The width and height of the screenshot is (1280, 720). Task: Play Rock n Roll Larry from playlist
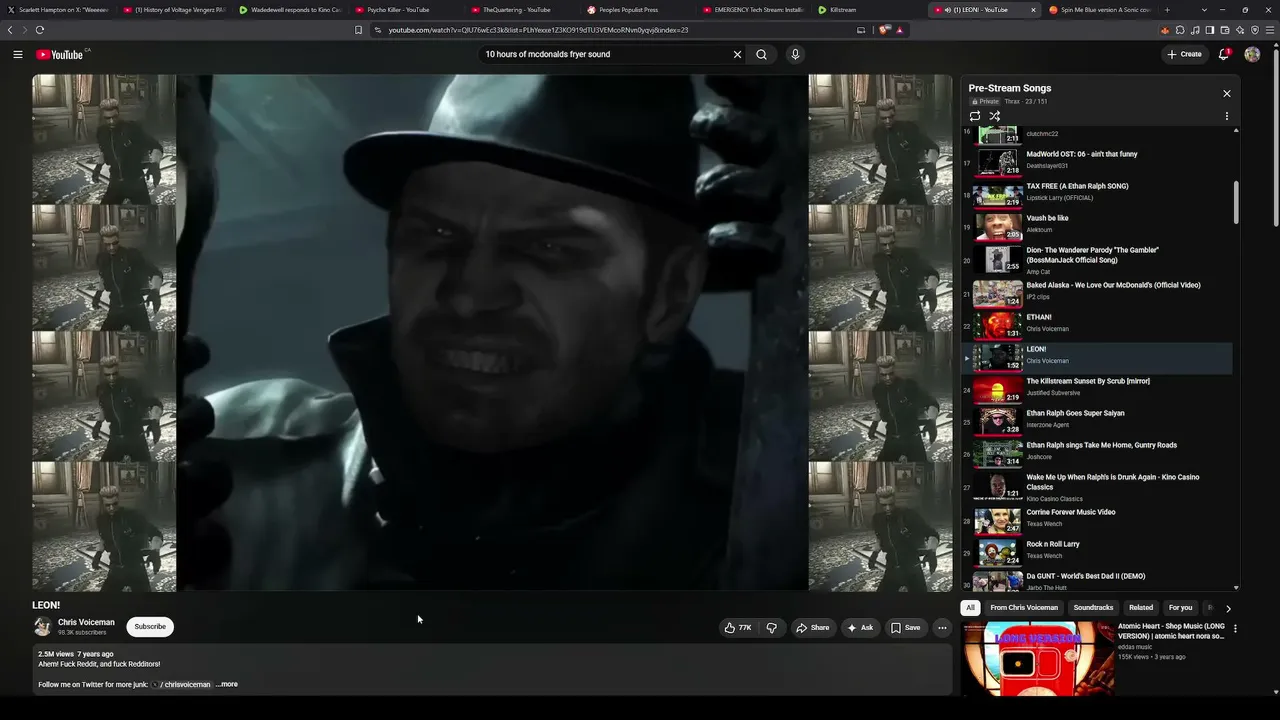[1098, 551]
